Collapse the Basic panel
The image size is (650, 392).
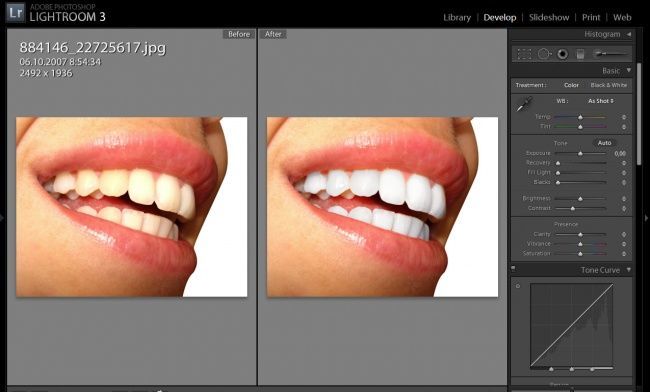coord(629,70)
